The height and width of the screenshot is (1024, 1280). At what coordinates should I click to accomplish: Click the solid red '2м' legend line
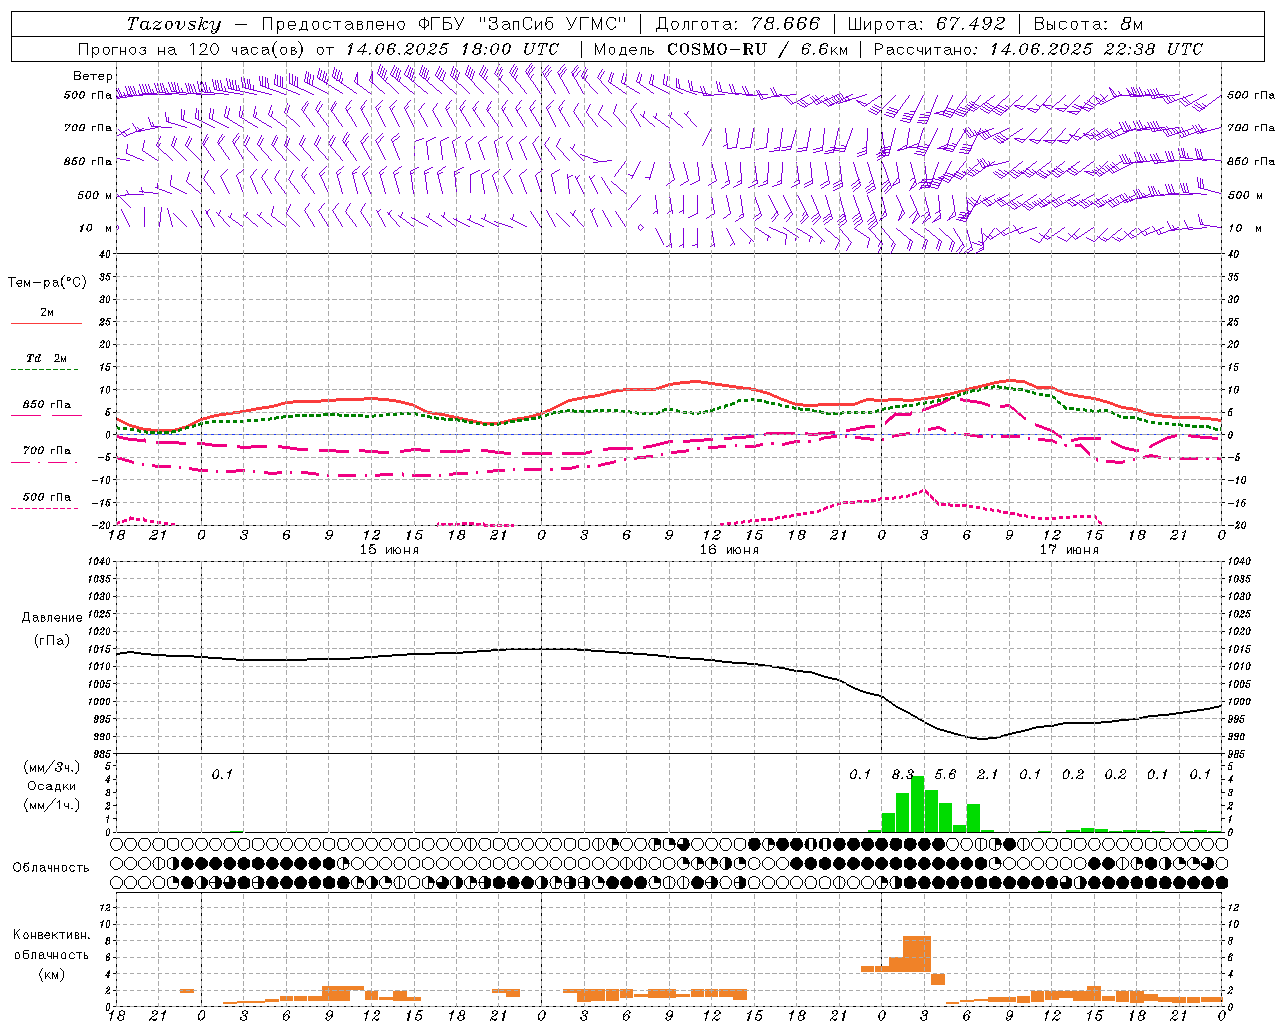47,323
